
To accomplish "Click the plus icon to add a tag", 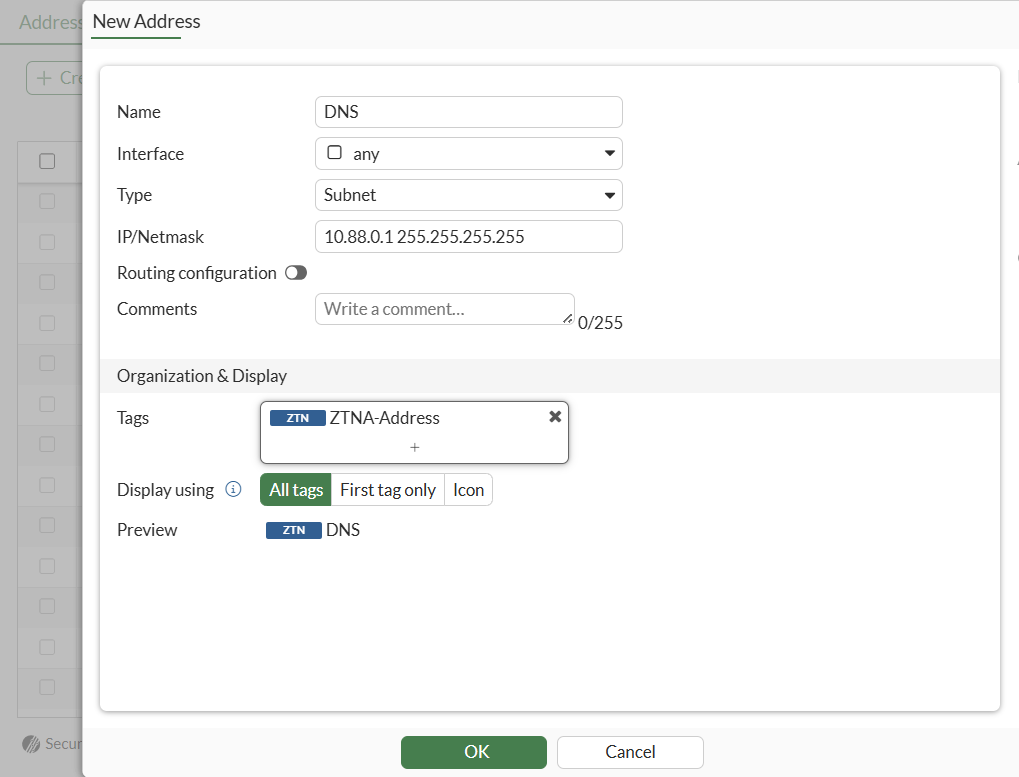I will pyautogui.click(x=415, y=447).
